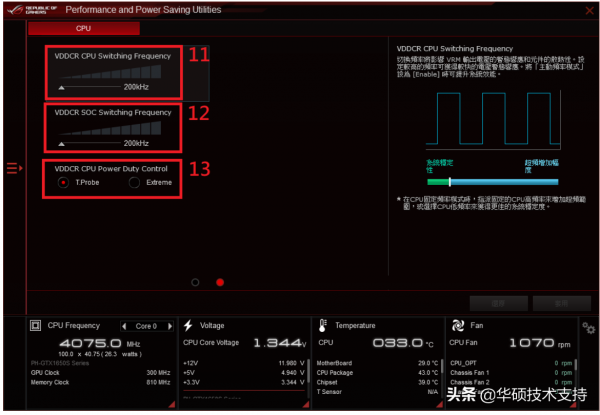
Task: Adjust VDDCR SOC Switching Frequency slider handle
Action: point(61,144)
